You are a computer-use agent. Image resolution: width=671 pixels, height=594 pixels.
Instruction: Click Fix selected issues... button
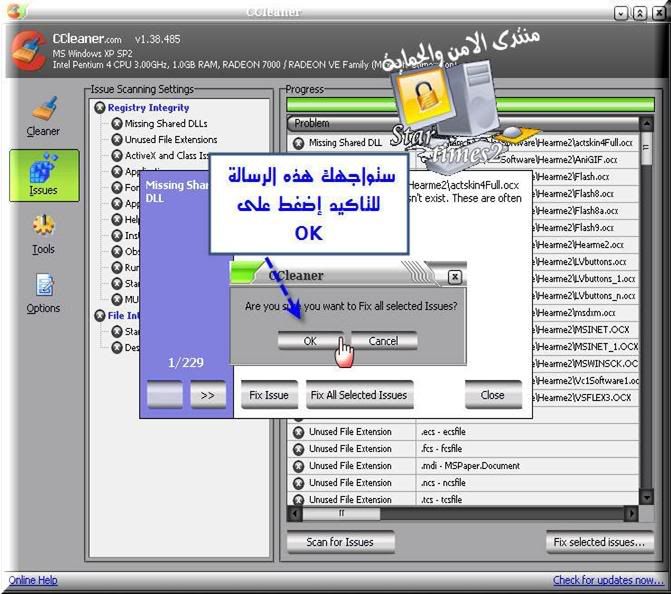point(600,542)
